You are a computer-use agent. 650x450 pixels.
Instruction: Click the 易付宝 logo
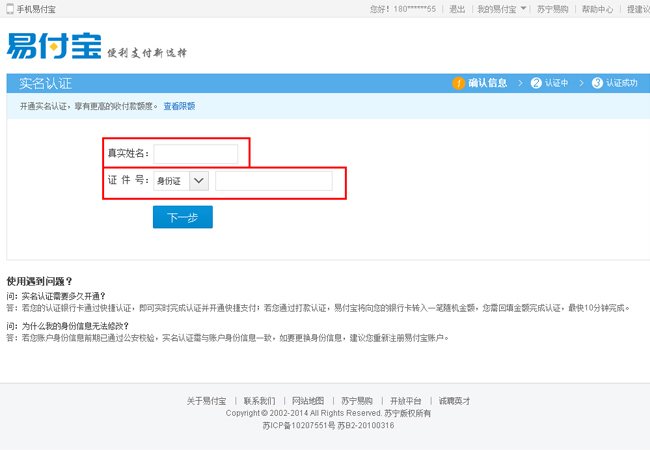tap(54, 46)
